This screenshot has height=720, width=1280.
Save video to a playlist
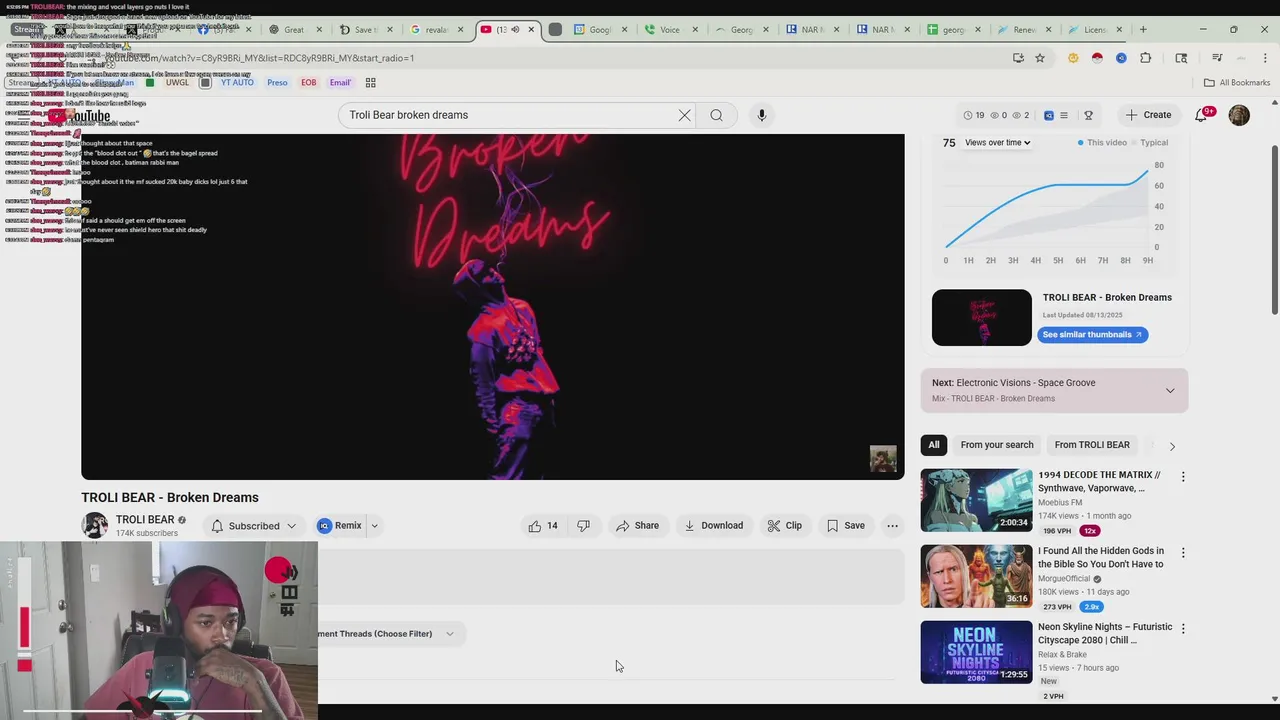coord(845,526)
